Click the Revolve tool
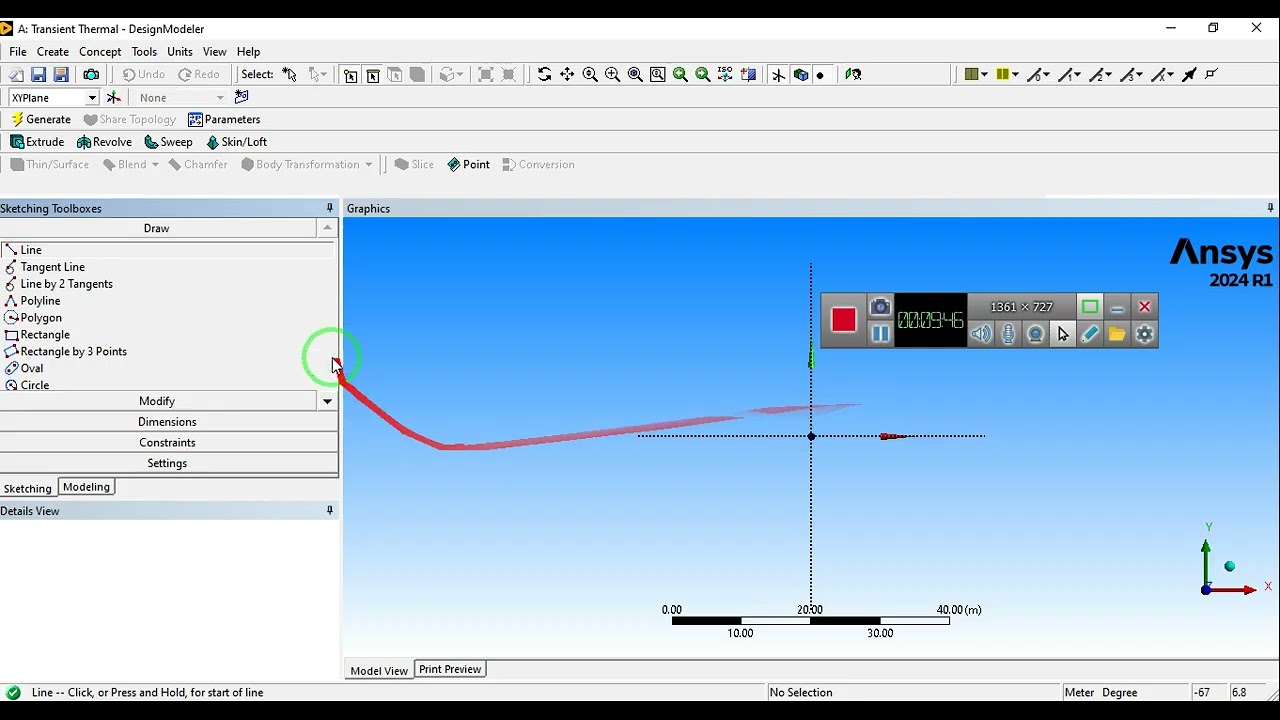Image resolution: width=1280 pixels, height=720 pixels. tap(104, 142)
